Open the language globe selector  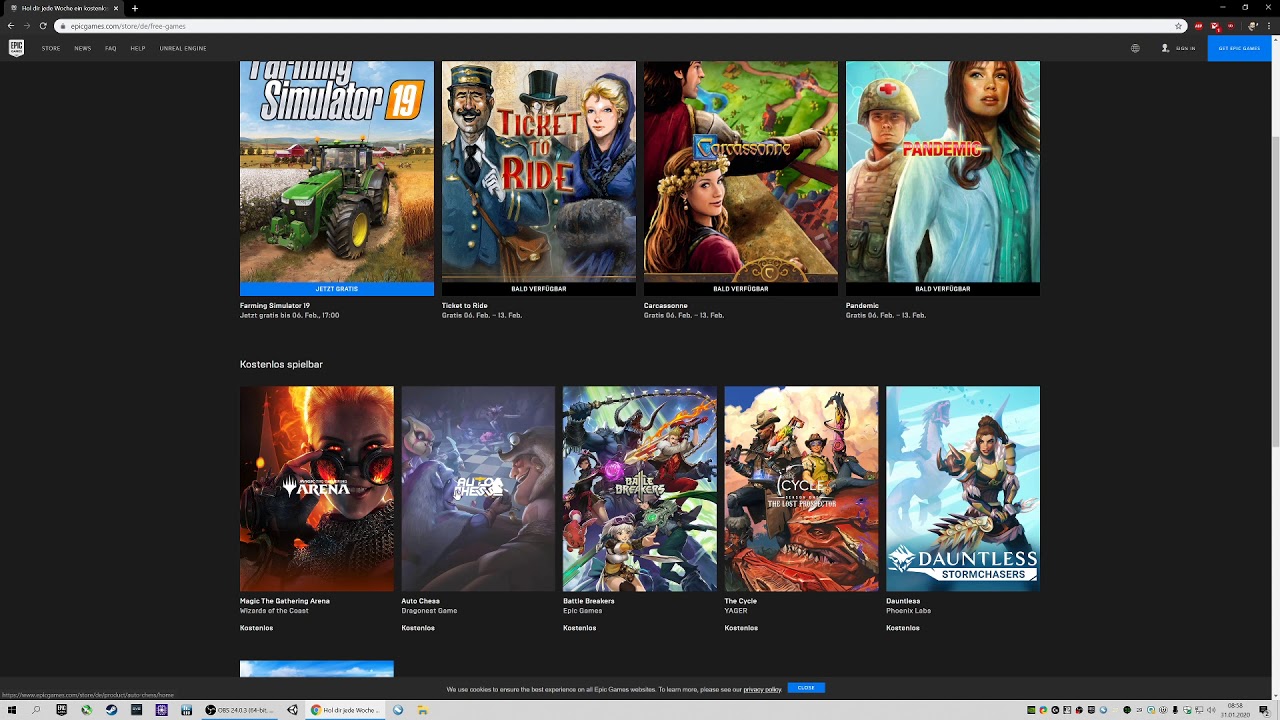coord(1135,48)
